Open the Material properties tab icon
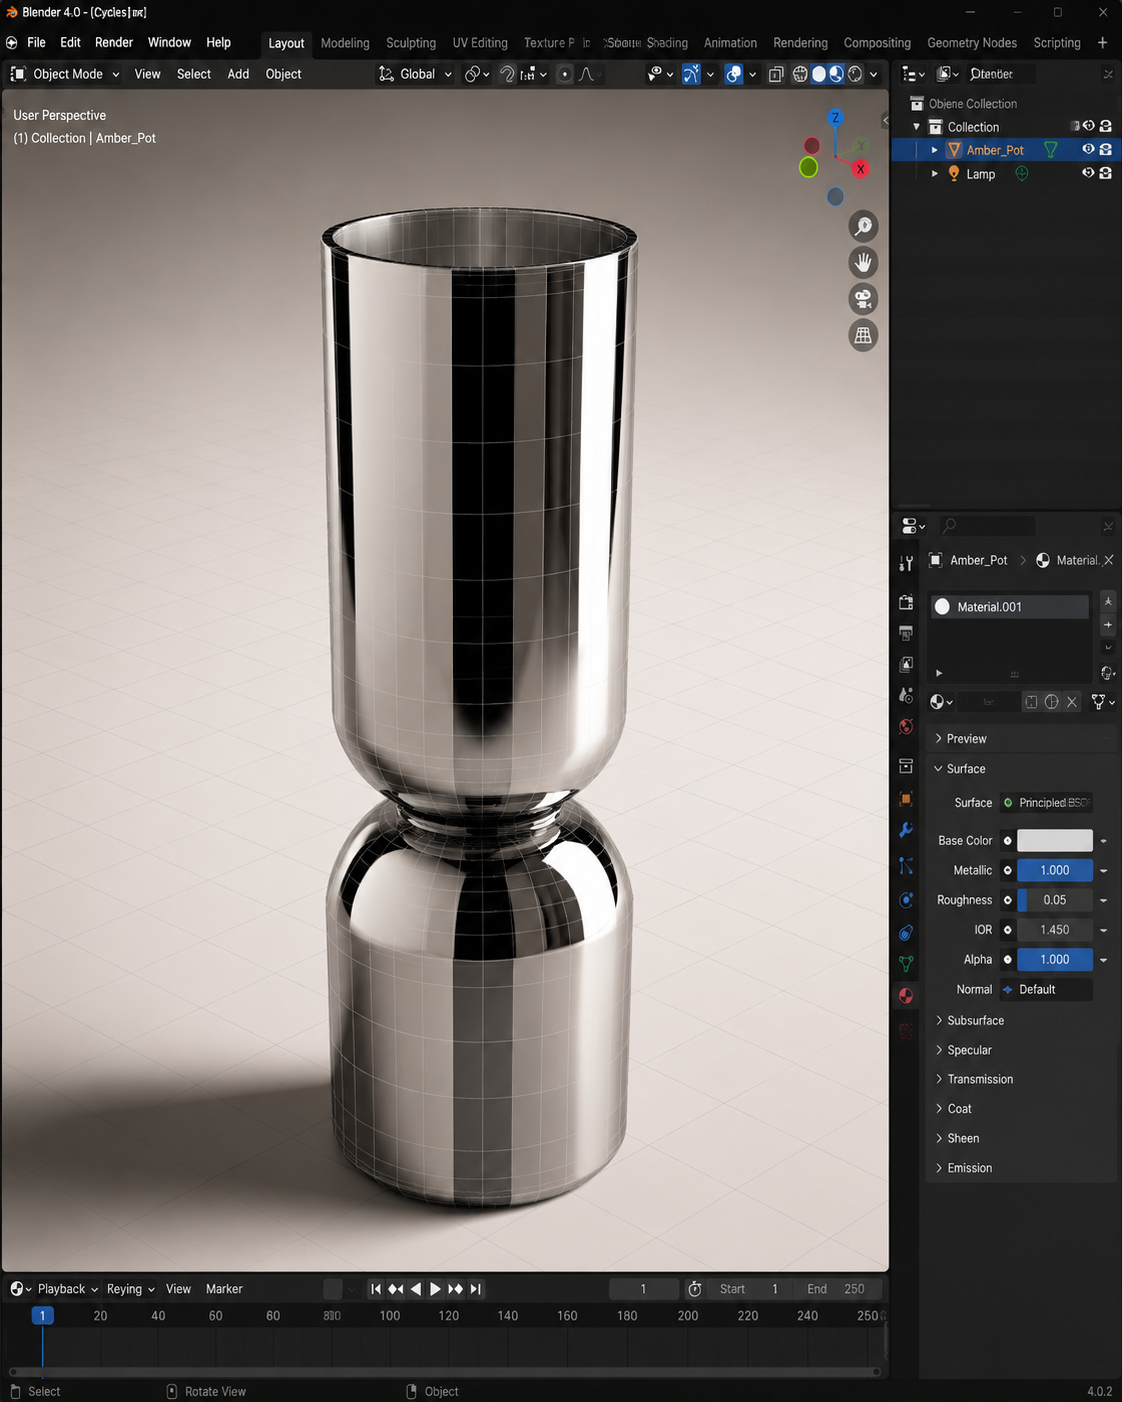The height and width of the screenshot is (1402, 1122). [906, 996]
